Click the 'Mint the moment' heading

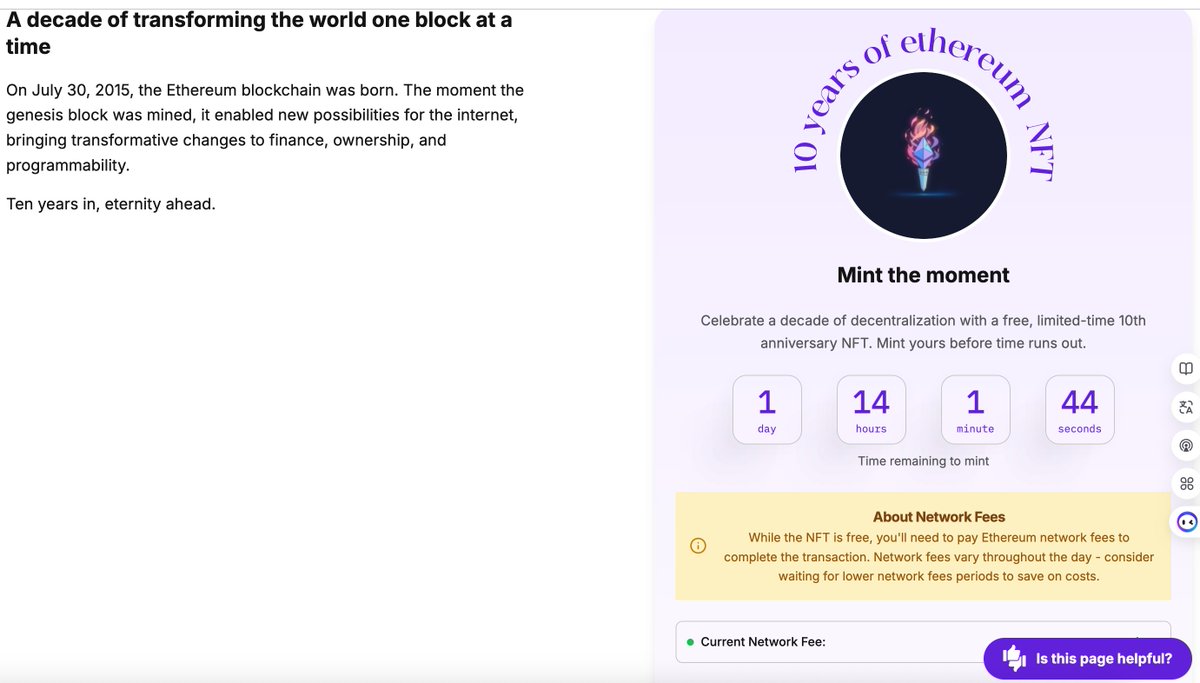[923, 275]
